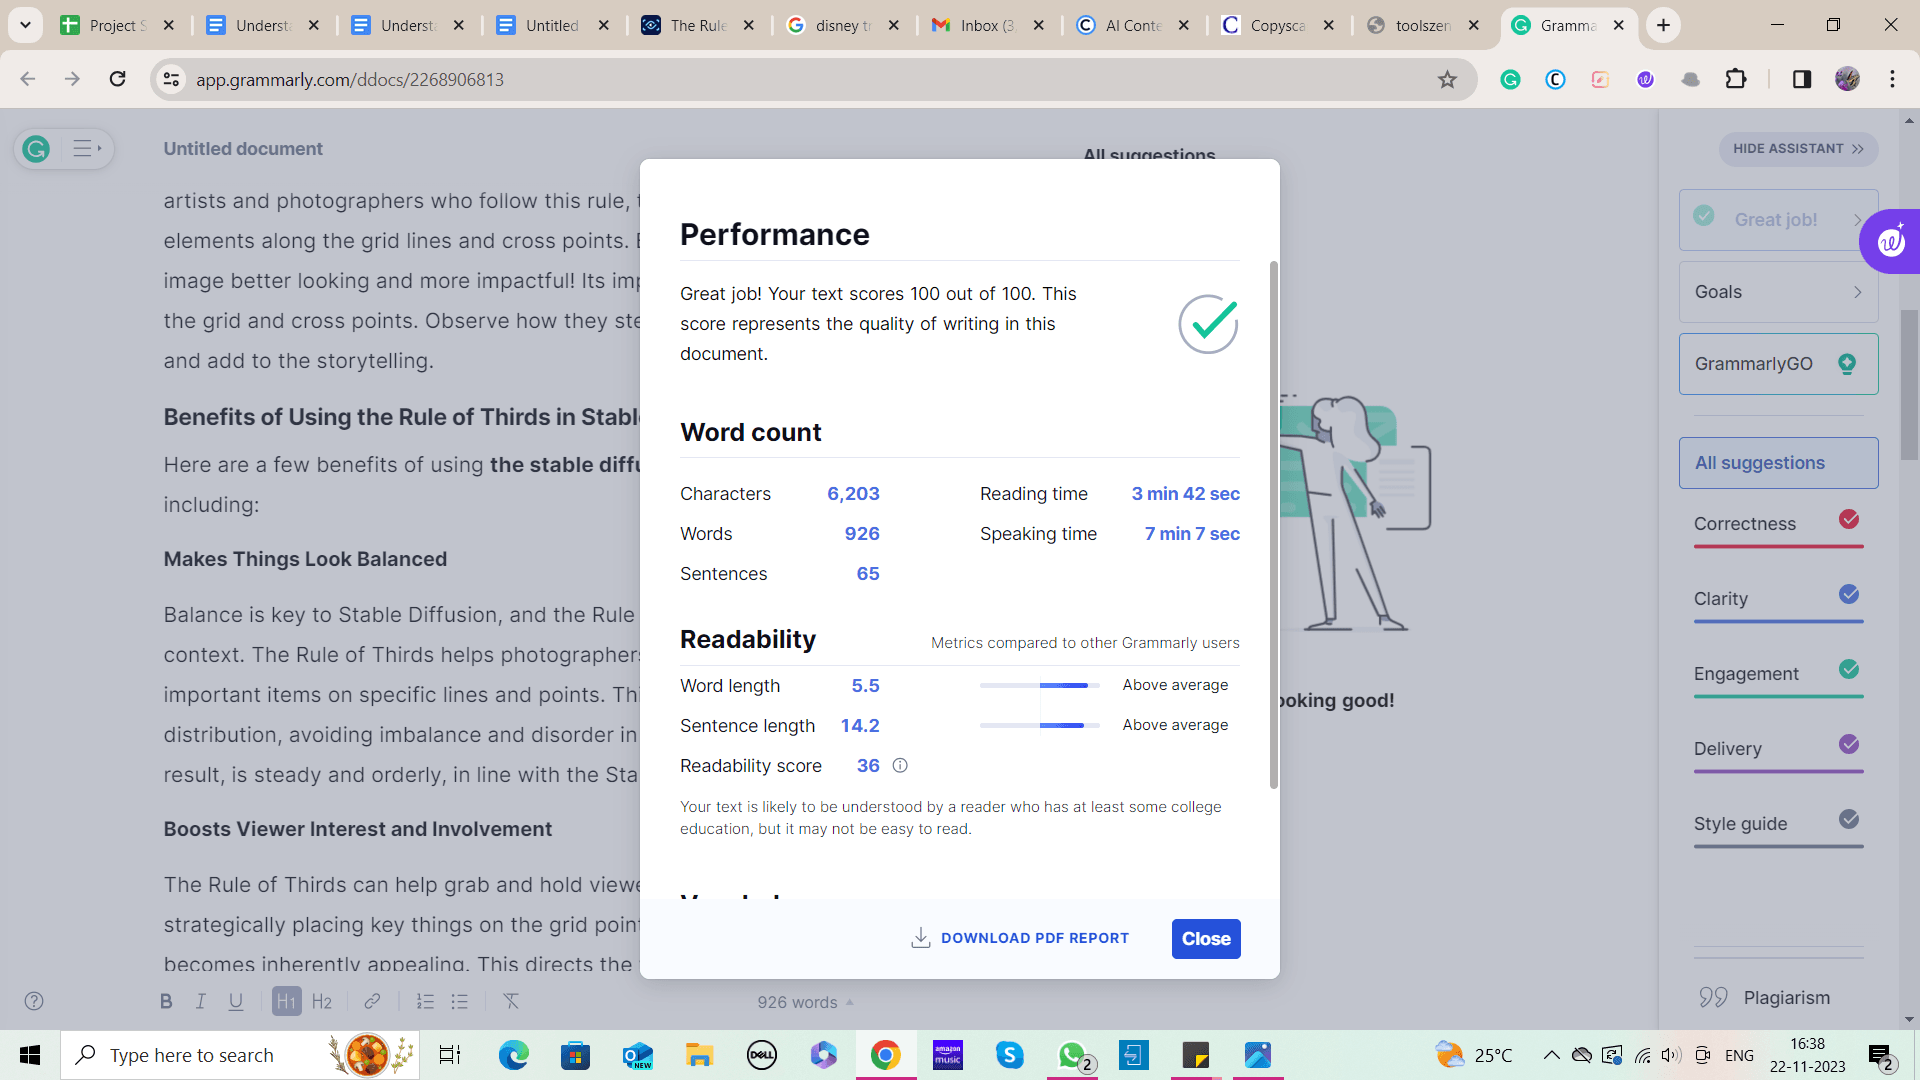Expand the Goals panel chevron
This screenshot has width=1920, height=1080.
pyautogui.click(x=1857, y=292)
